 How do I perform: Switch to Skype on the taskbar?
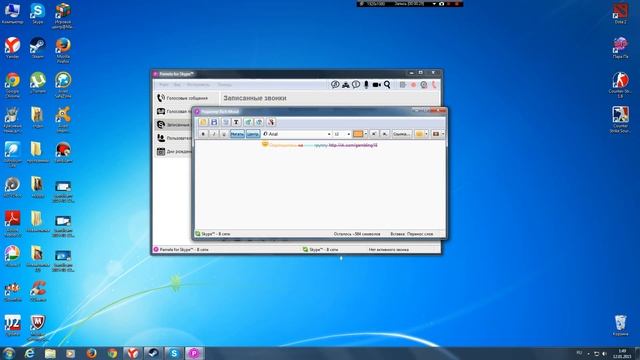point(174,353)
